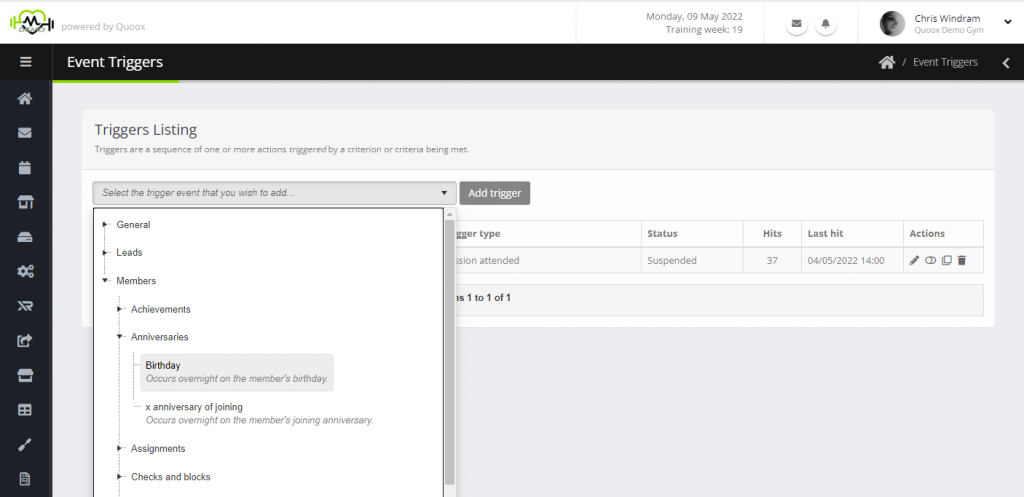Click the dropdown list scrollbar thumb
Viewport: 1024px width, 497px height.
[449, 353]
